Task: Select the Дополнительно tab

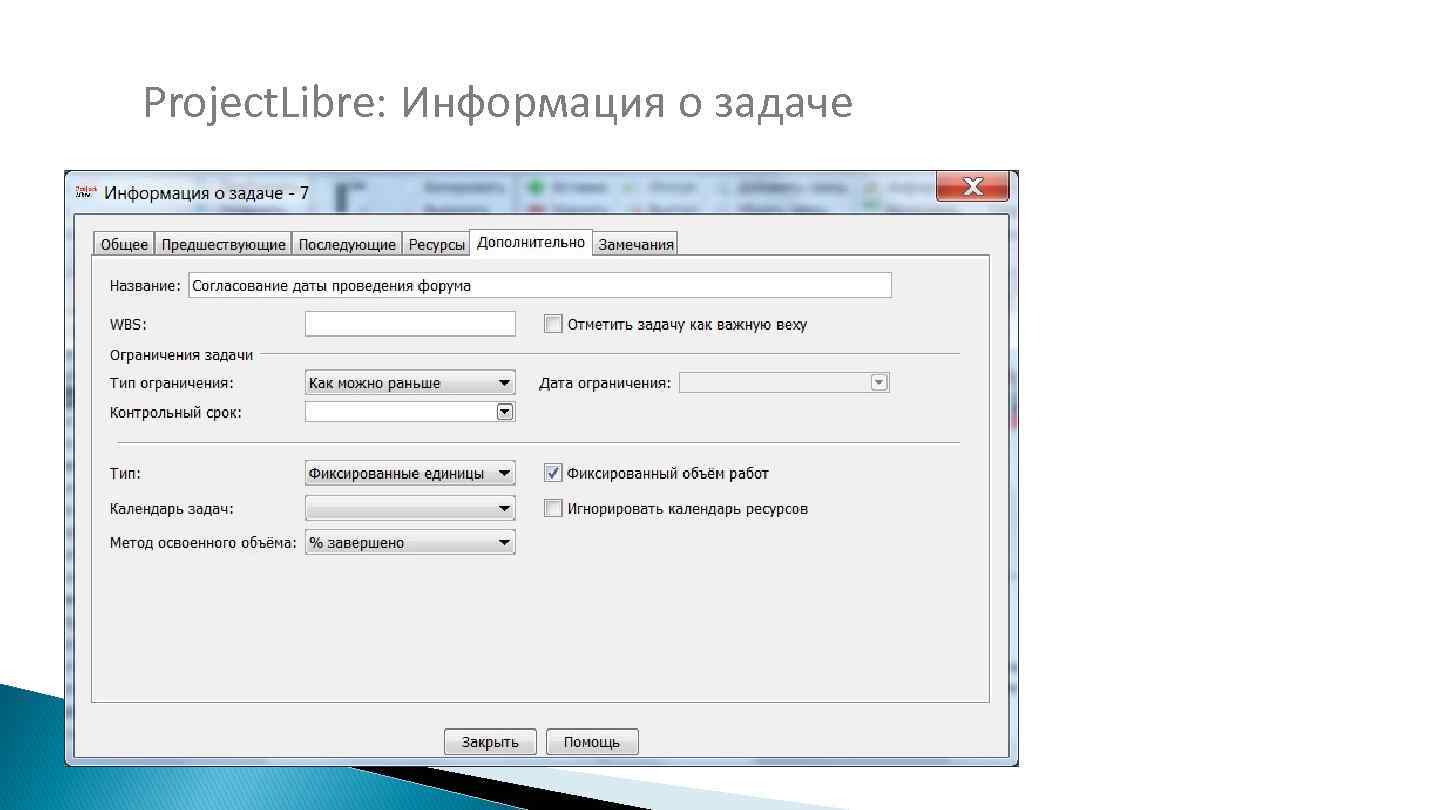Action: [x=531, y=242]
